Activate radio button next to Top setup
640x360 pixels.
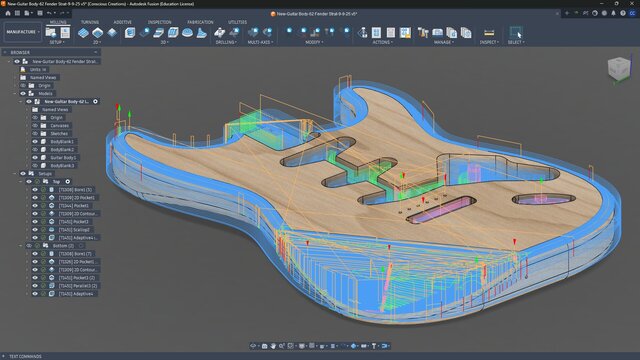click(68, 182)
